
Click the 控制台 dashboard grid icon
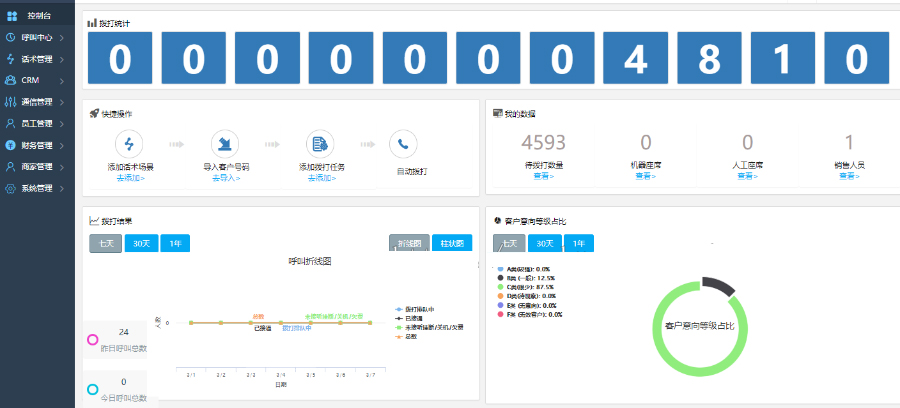pos(12,16)
